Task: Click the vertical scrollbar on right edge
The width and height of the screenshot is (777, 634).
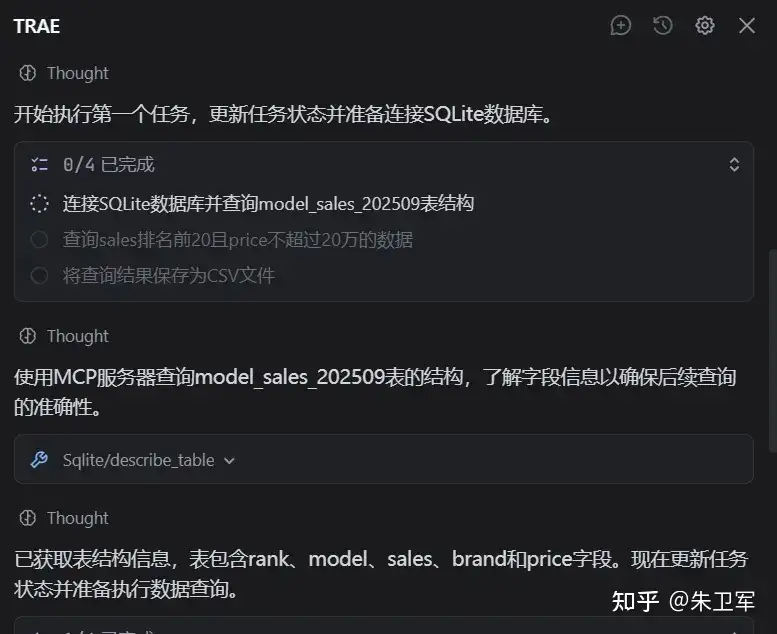Action: [772, 351]
